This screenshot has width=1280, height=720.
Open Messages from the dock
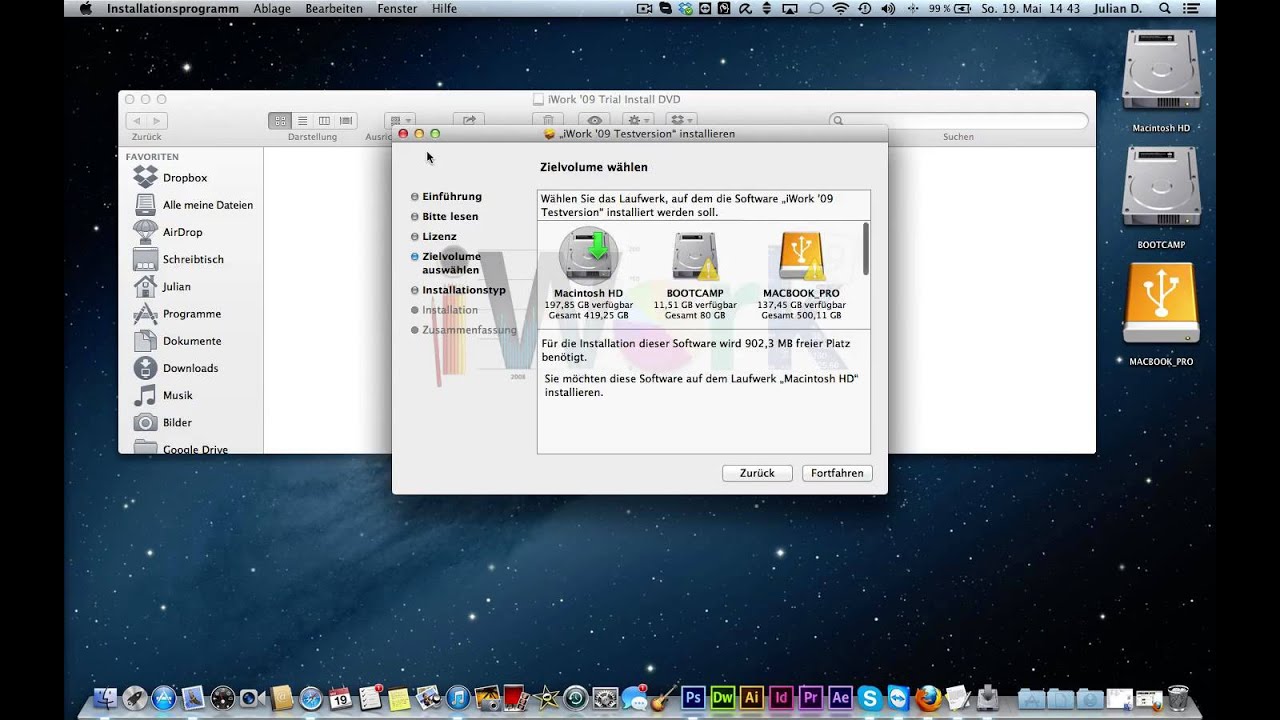[635, 698]
